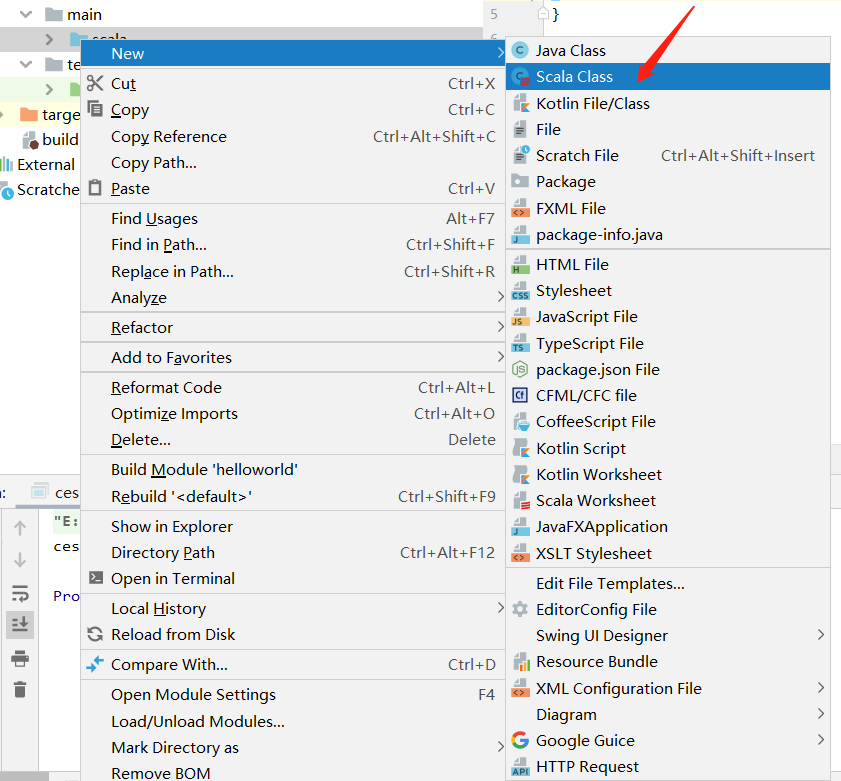Choose Delete... from context menu
Viewport: 841px width, 781px height.
tap(293, 439)
